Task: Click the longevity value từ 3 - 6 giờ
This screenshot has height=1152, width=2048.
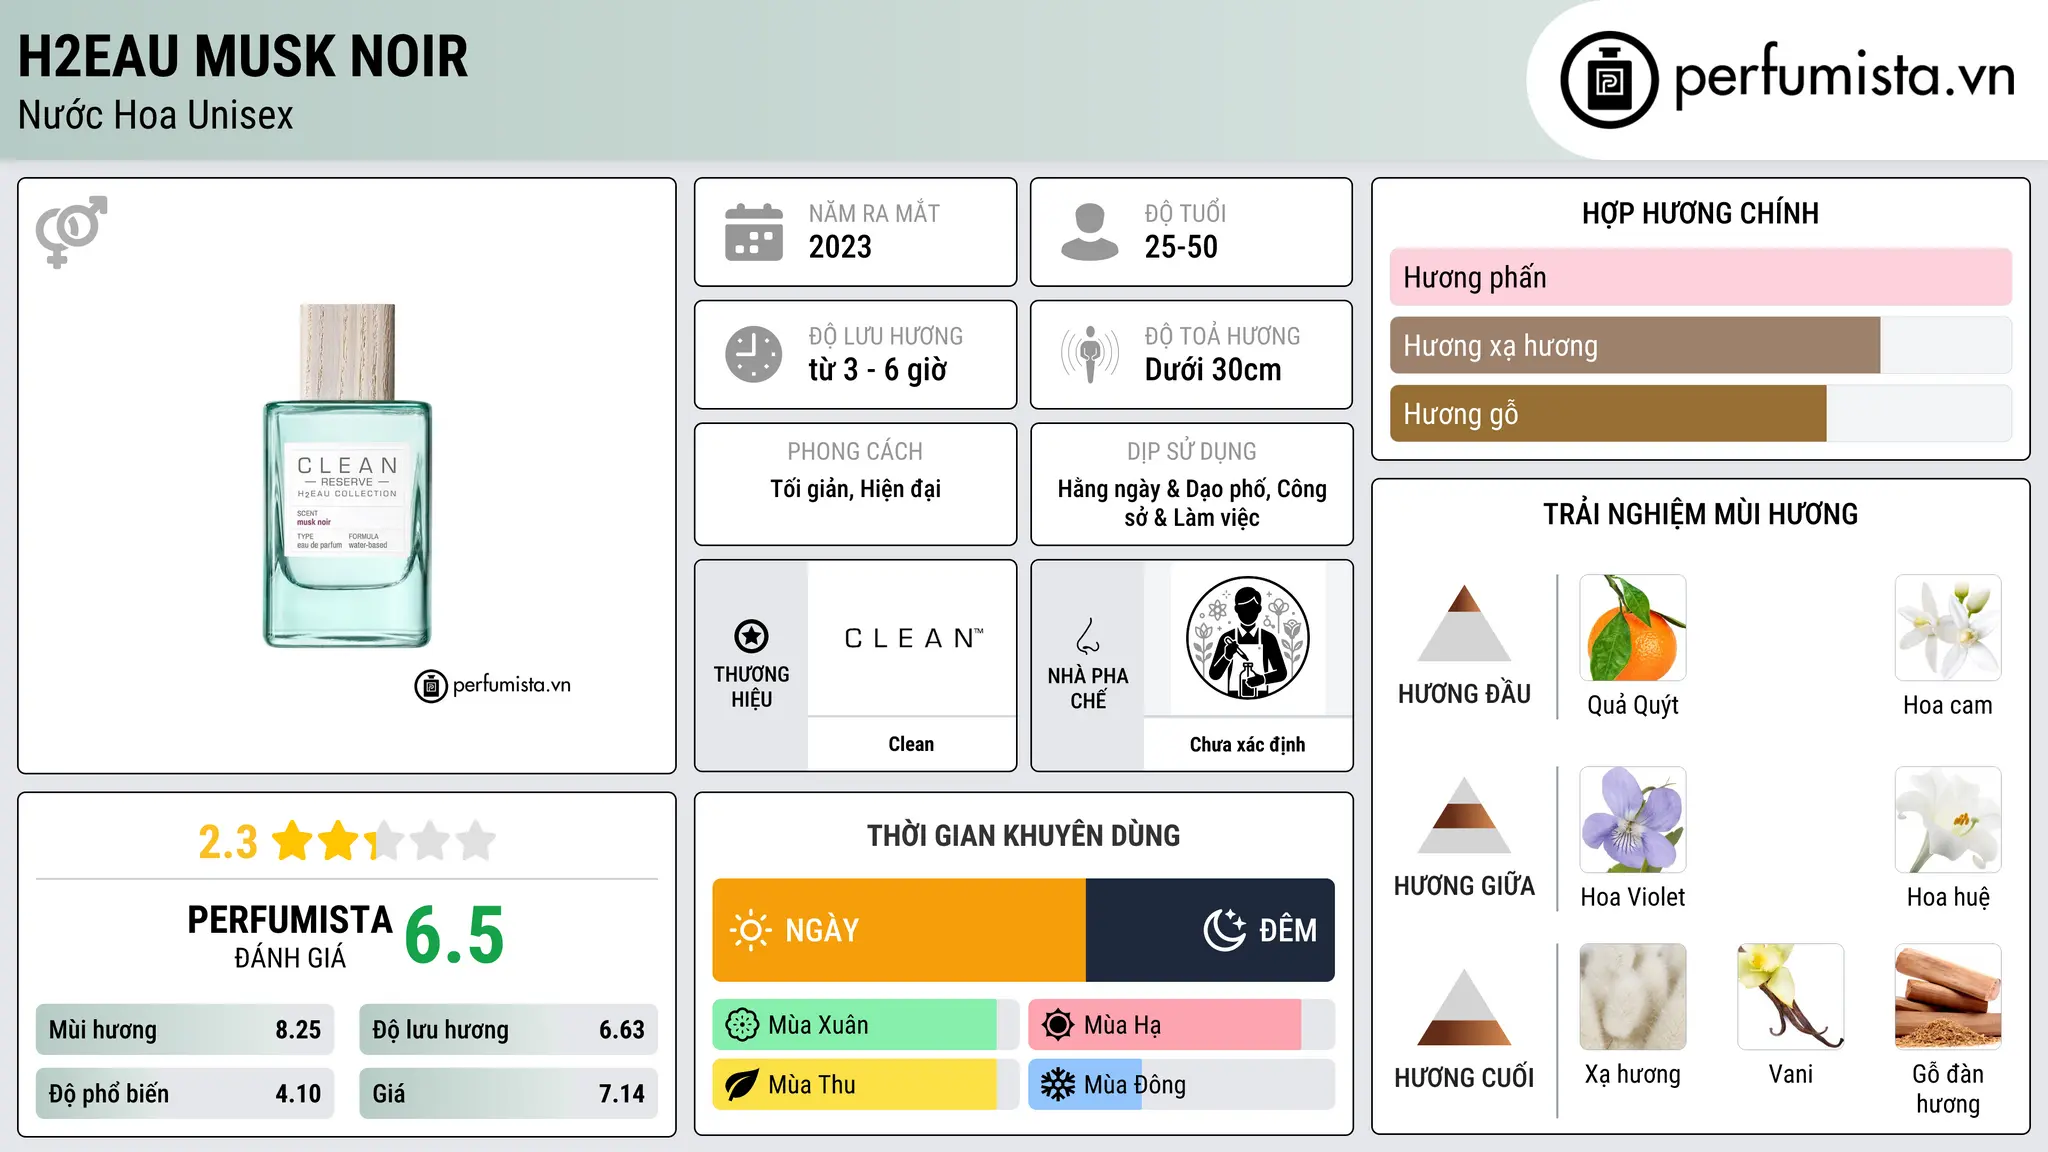Action: coord(878,370)
